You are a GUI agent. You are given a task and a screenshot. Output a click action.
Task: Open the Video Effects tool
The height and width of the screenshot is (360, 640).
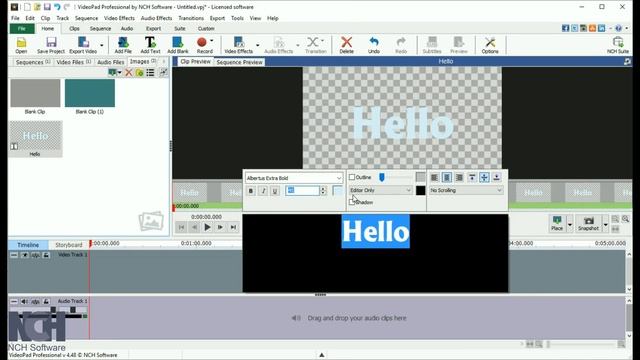coord(239,45)
